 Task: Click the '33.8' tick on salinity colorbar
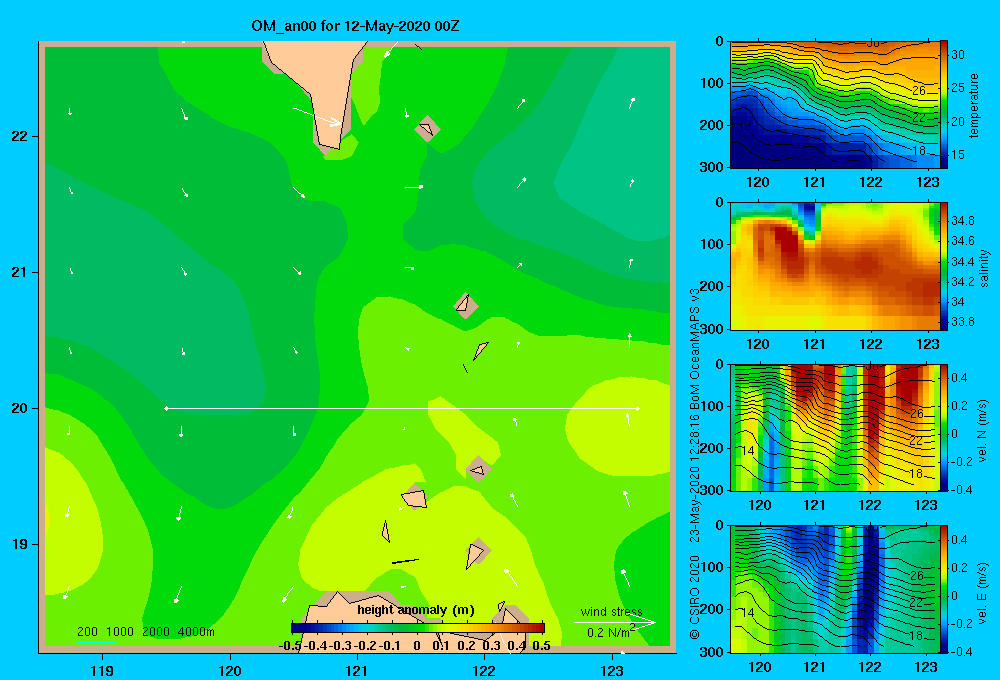[962, 322]
